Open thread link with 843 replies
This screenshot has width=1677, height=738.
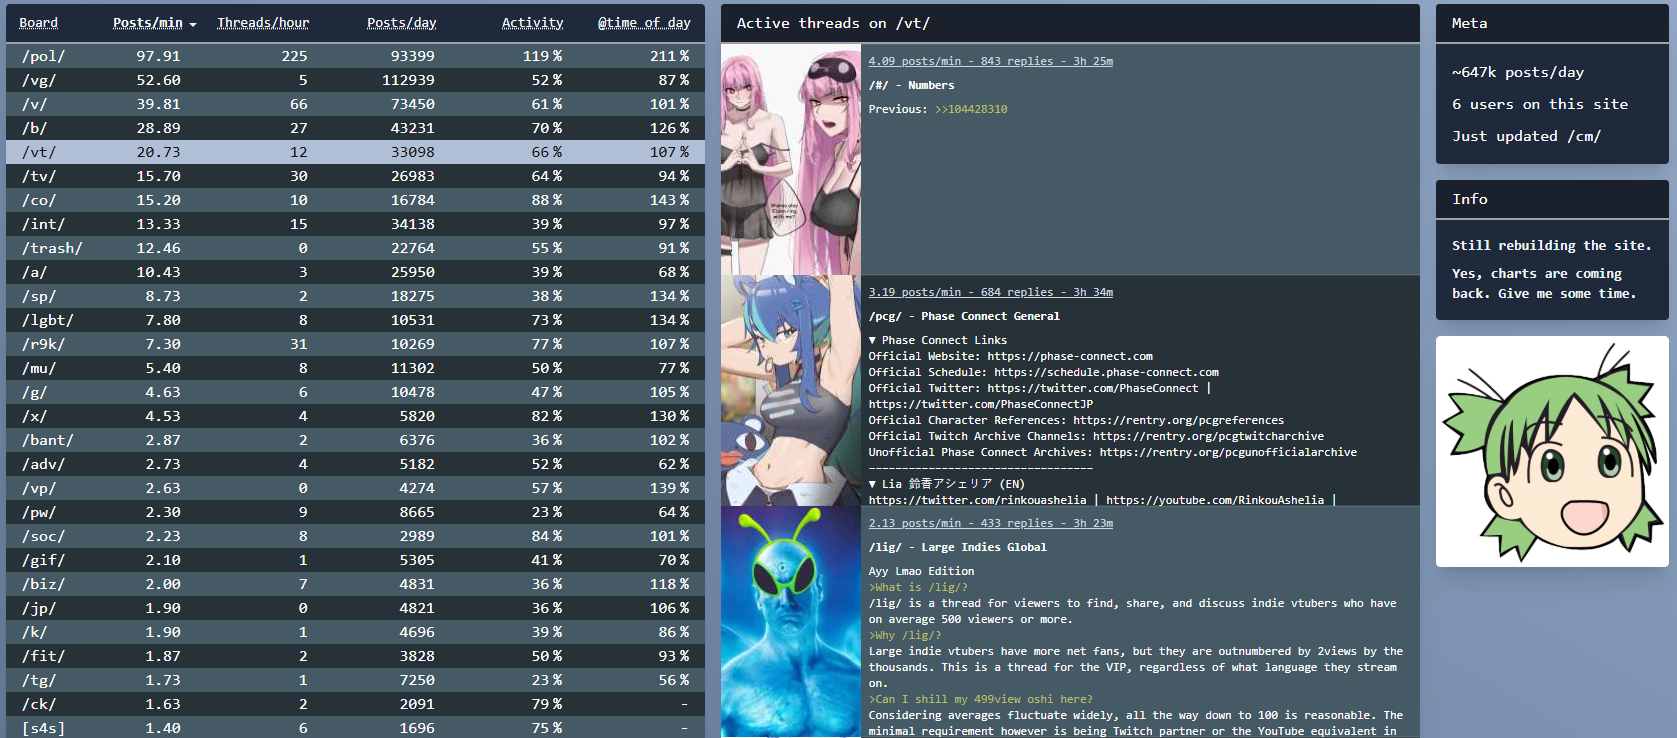click(x=990, y=61)
